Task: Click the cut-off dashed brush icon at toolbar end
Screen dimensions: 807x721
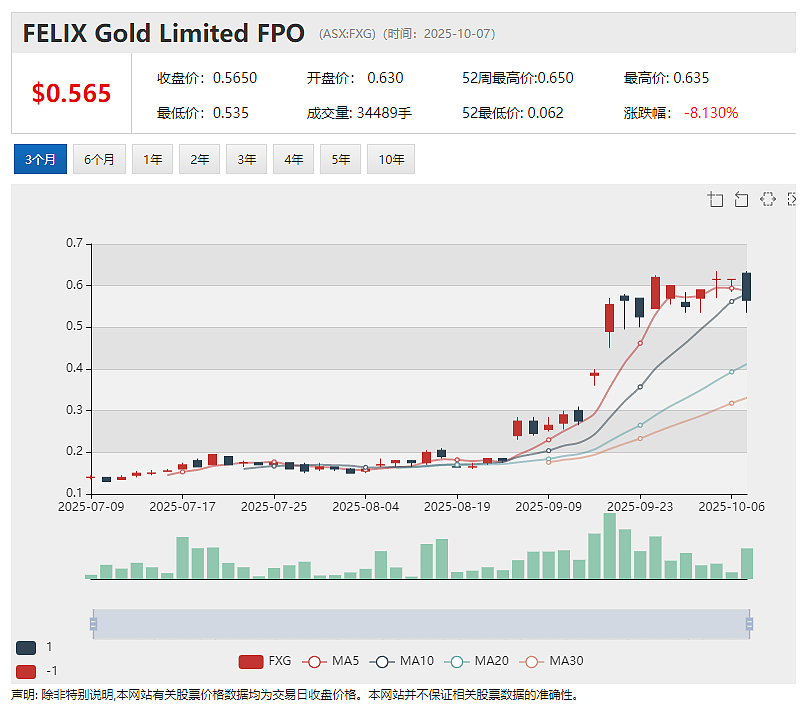Action: pyautogui.click(x=792, y=199)
